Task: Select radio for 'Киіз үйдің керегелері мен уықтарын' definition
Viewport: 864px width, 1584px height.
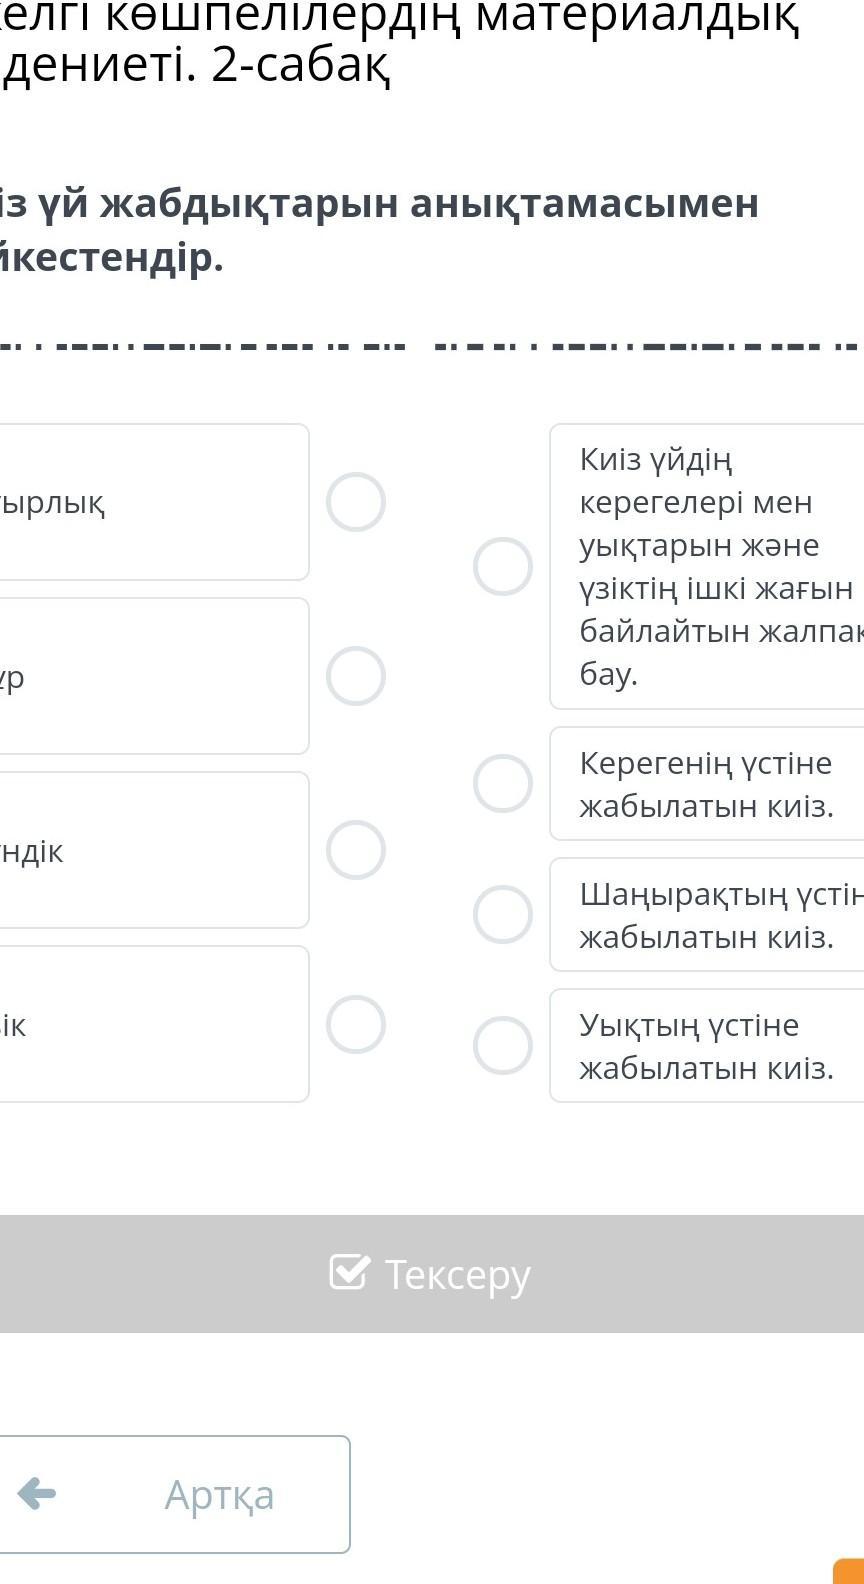Action: tap(503, 566)
